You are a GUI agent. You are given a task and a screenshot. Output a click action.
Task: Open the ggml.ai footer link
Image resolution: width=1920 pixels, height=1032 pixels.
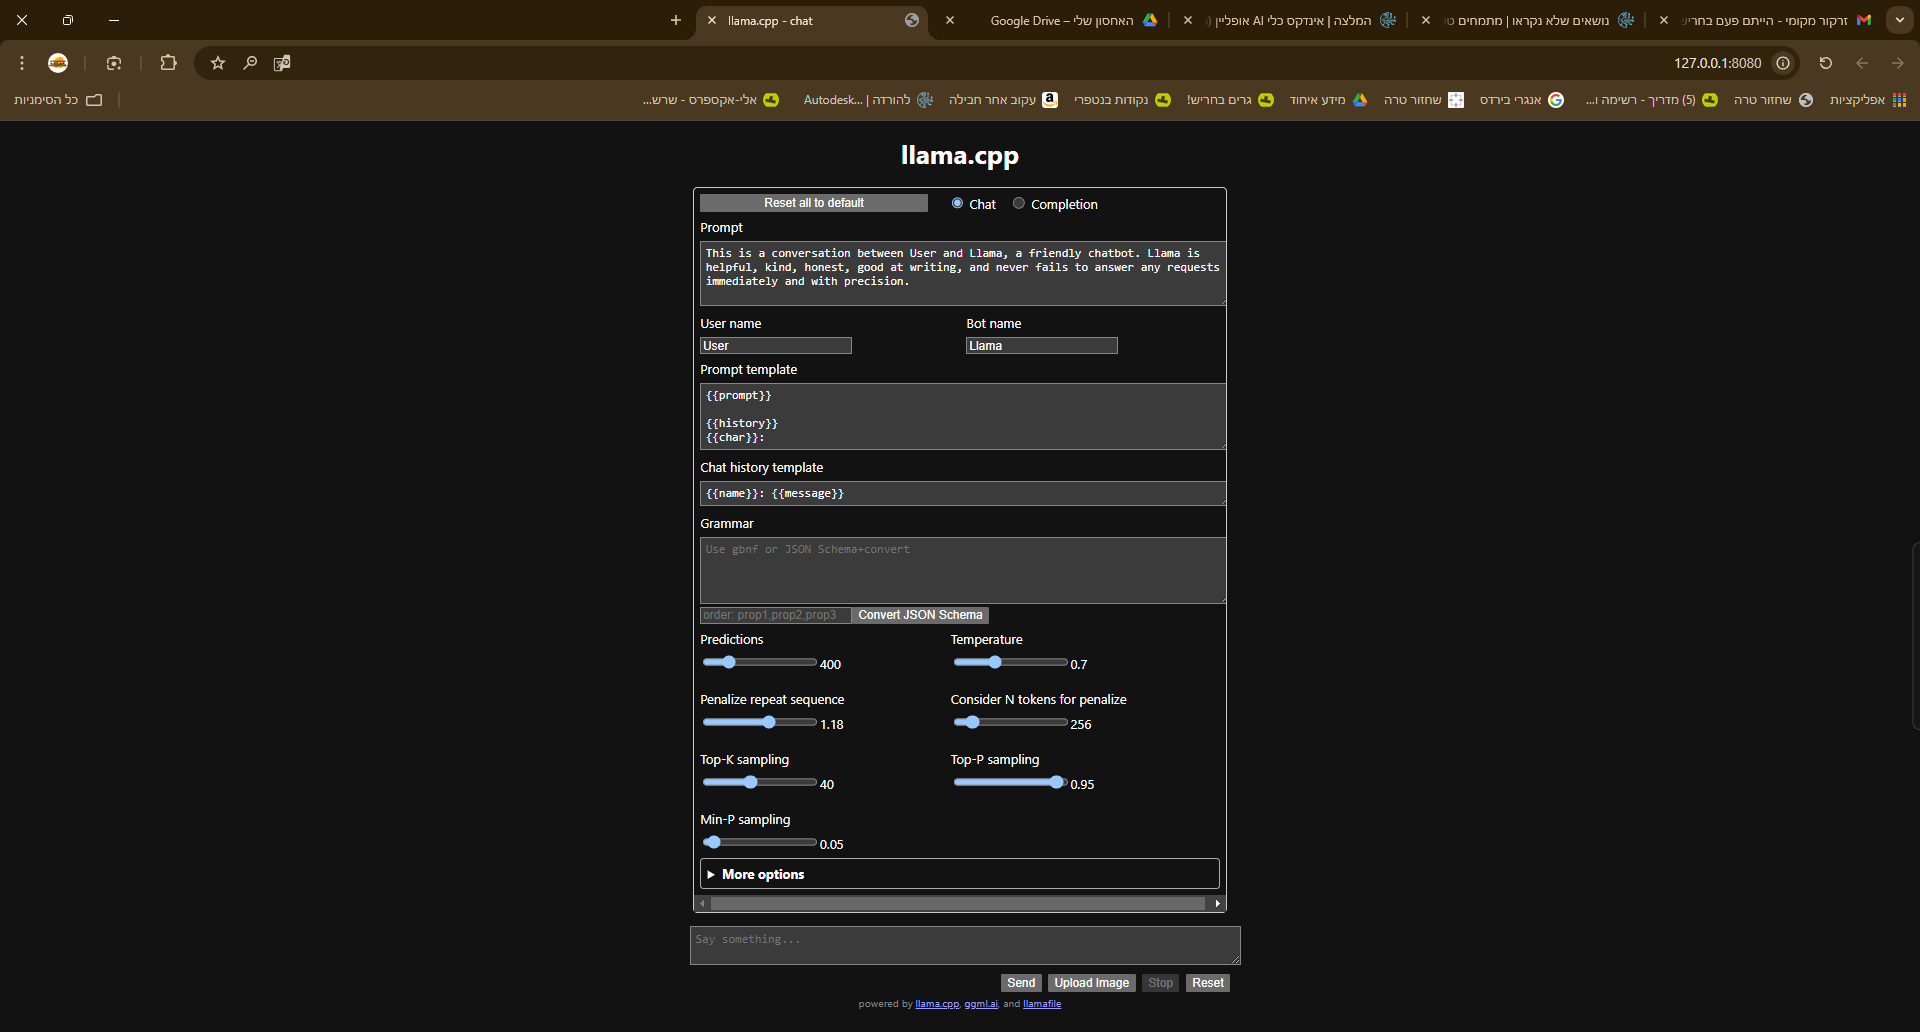click(981, 1004)
